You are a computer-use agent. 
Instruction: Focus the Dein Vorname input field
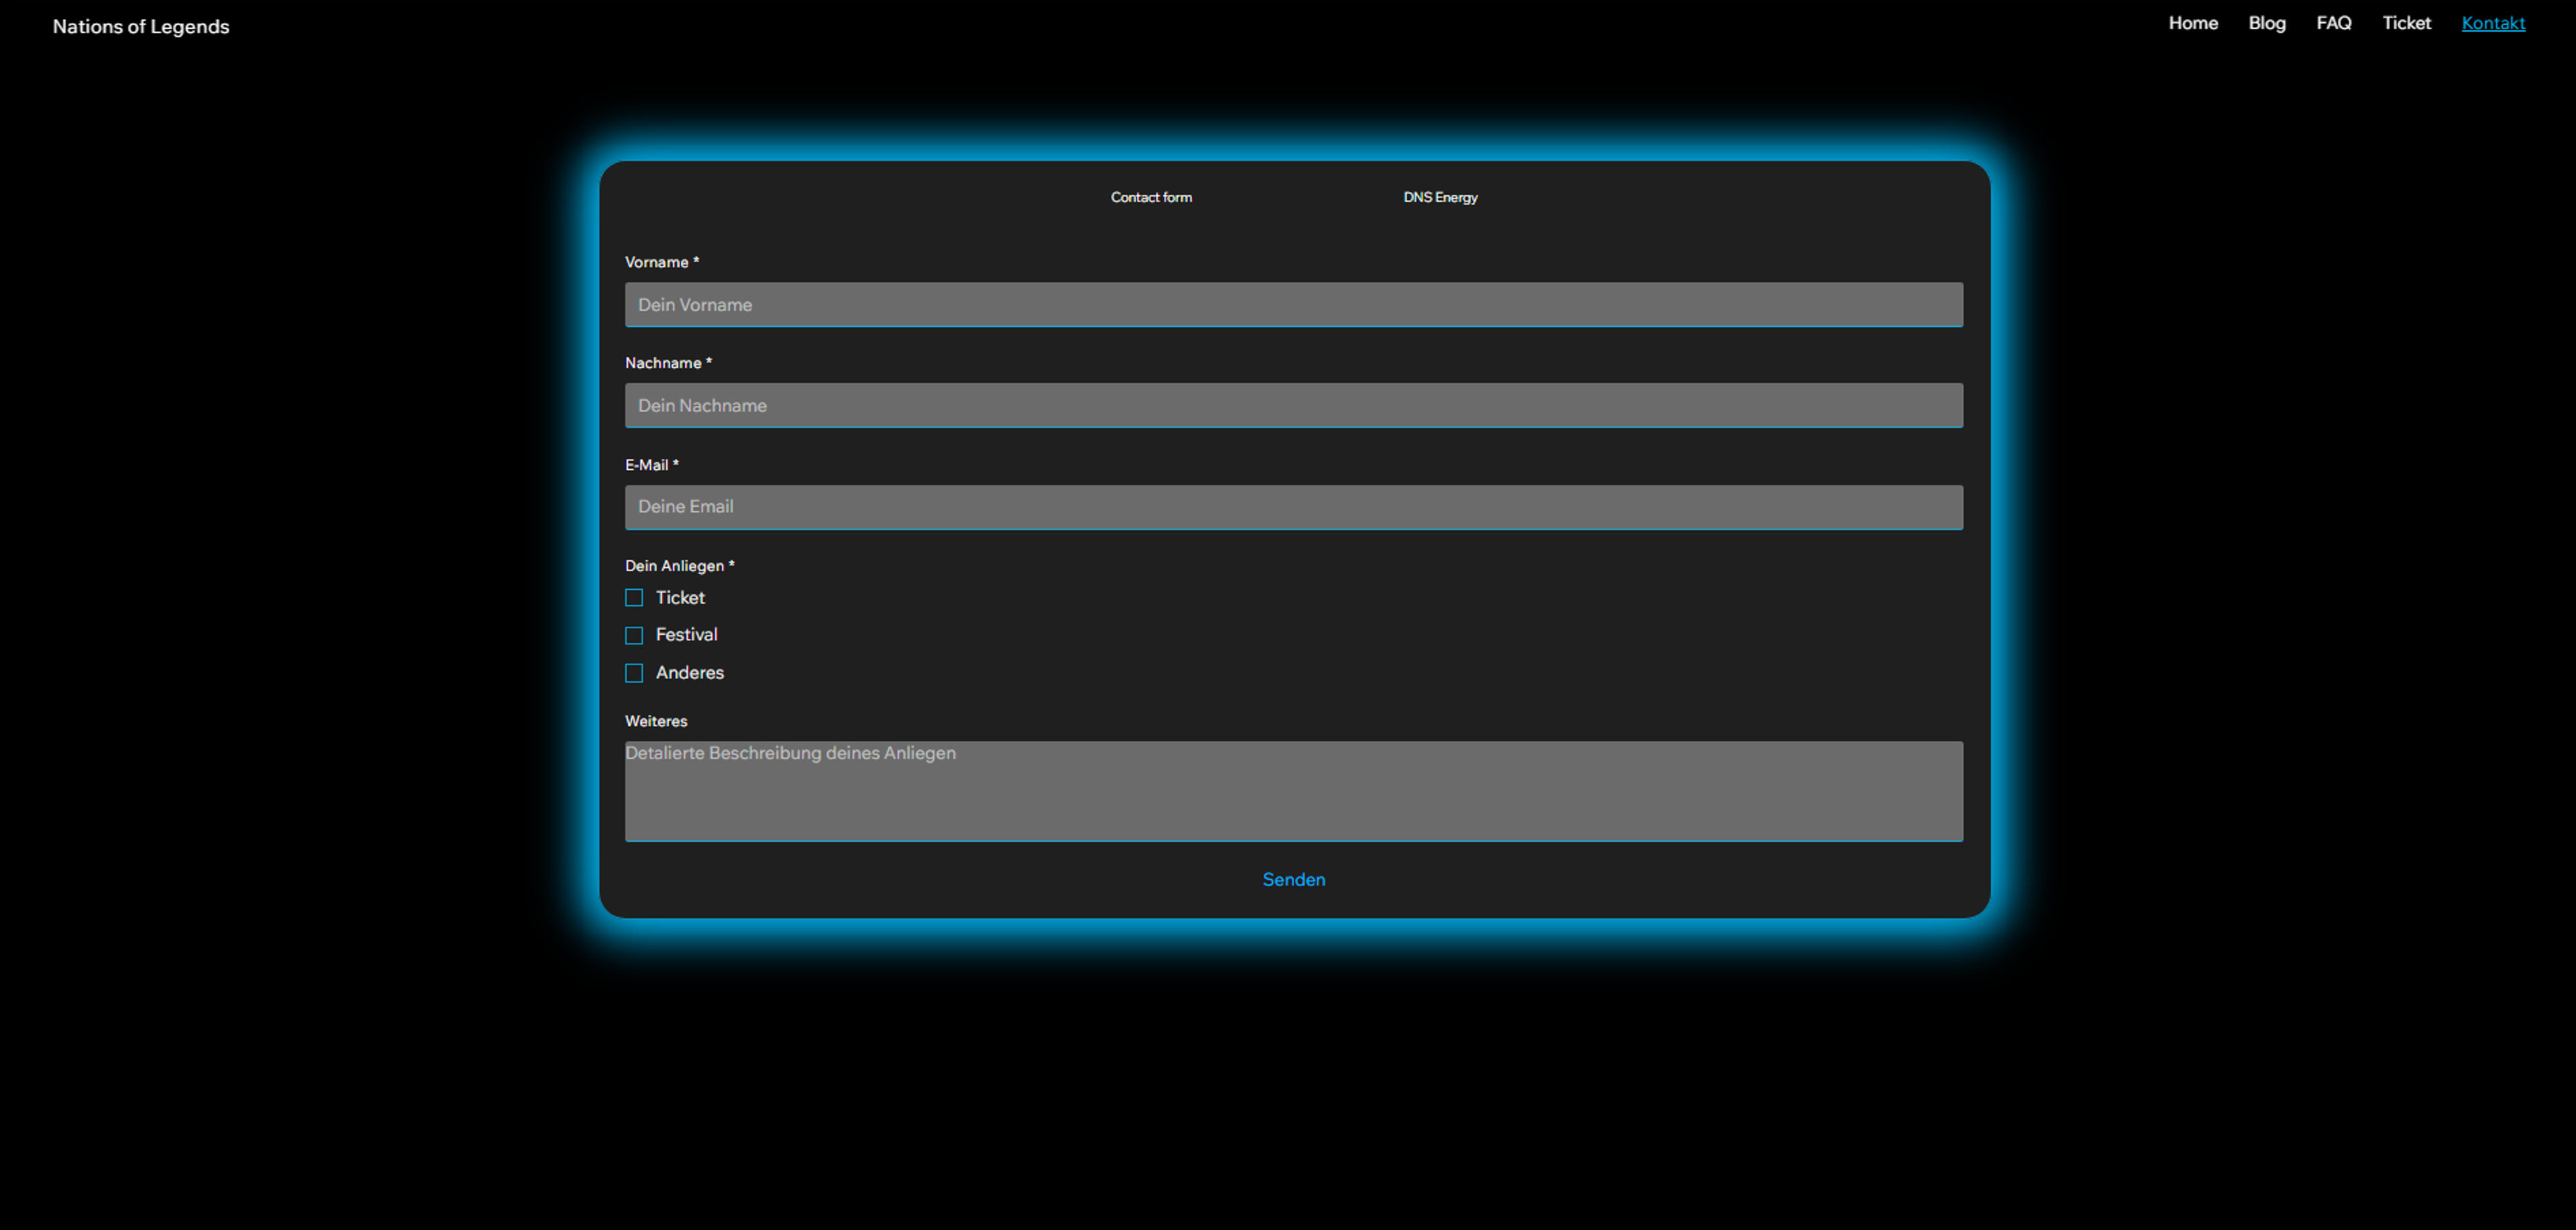click(1294, 305)
